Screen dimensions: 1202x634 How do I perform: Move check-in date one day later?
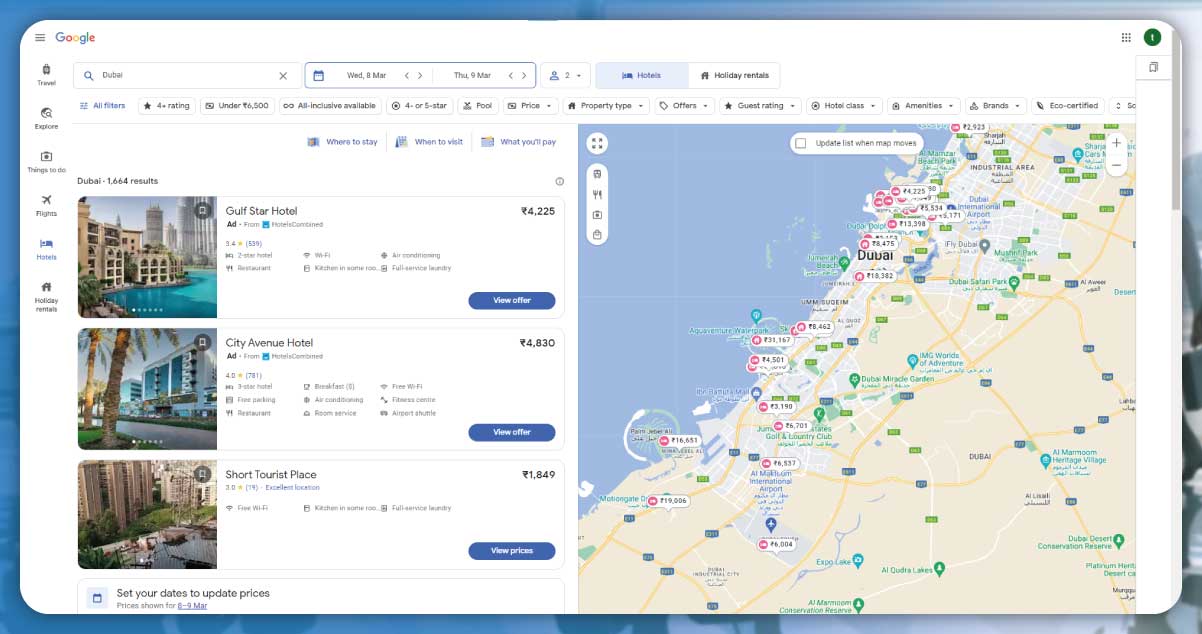point(420,76)
